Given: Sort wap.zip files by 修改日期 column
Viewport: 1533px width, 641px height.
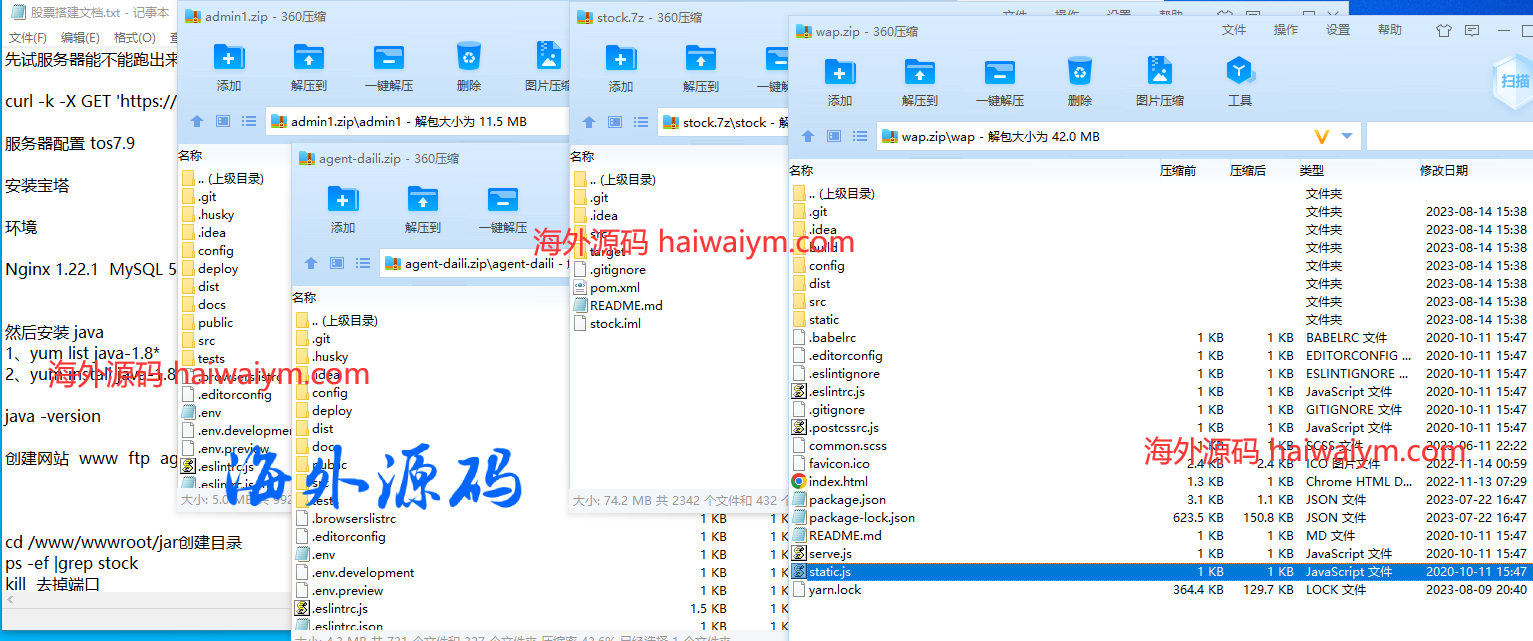Looking at the screenshot, I should tap(1443, 171).
